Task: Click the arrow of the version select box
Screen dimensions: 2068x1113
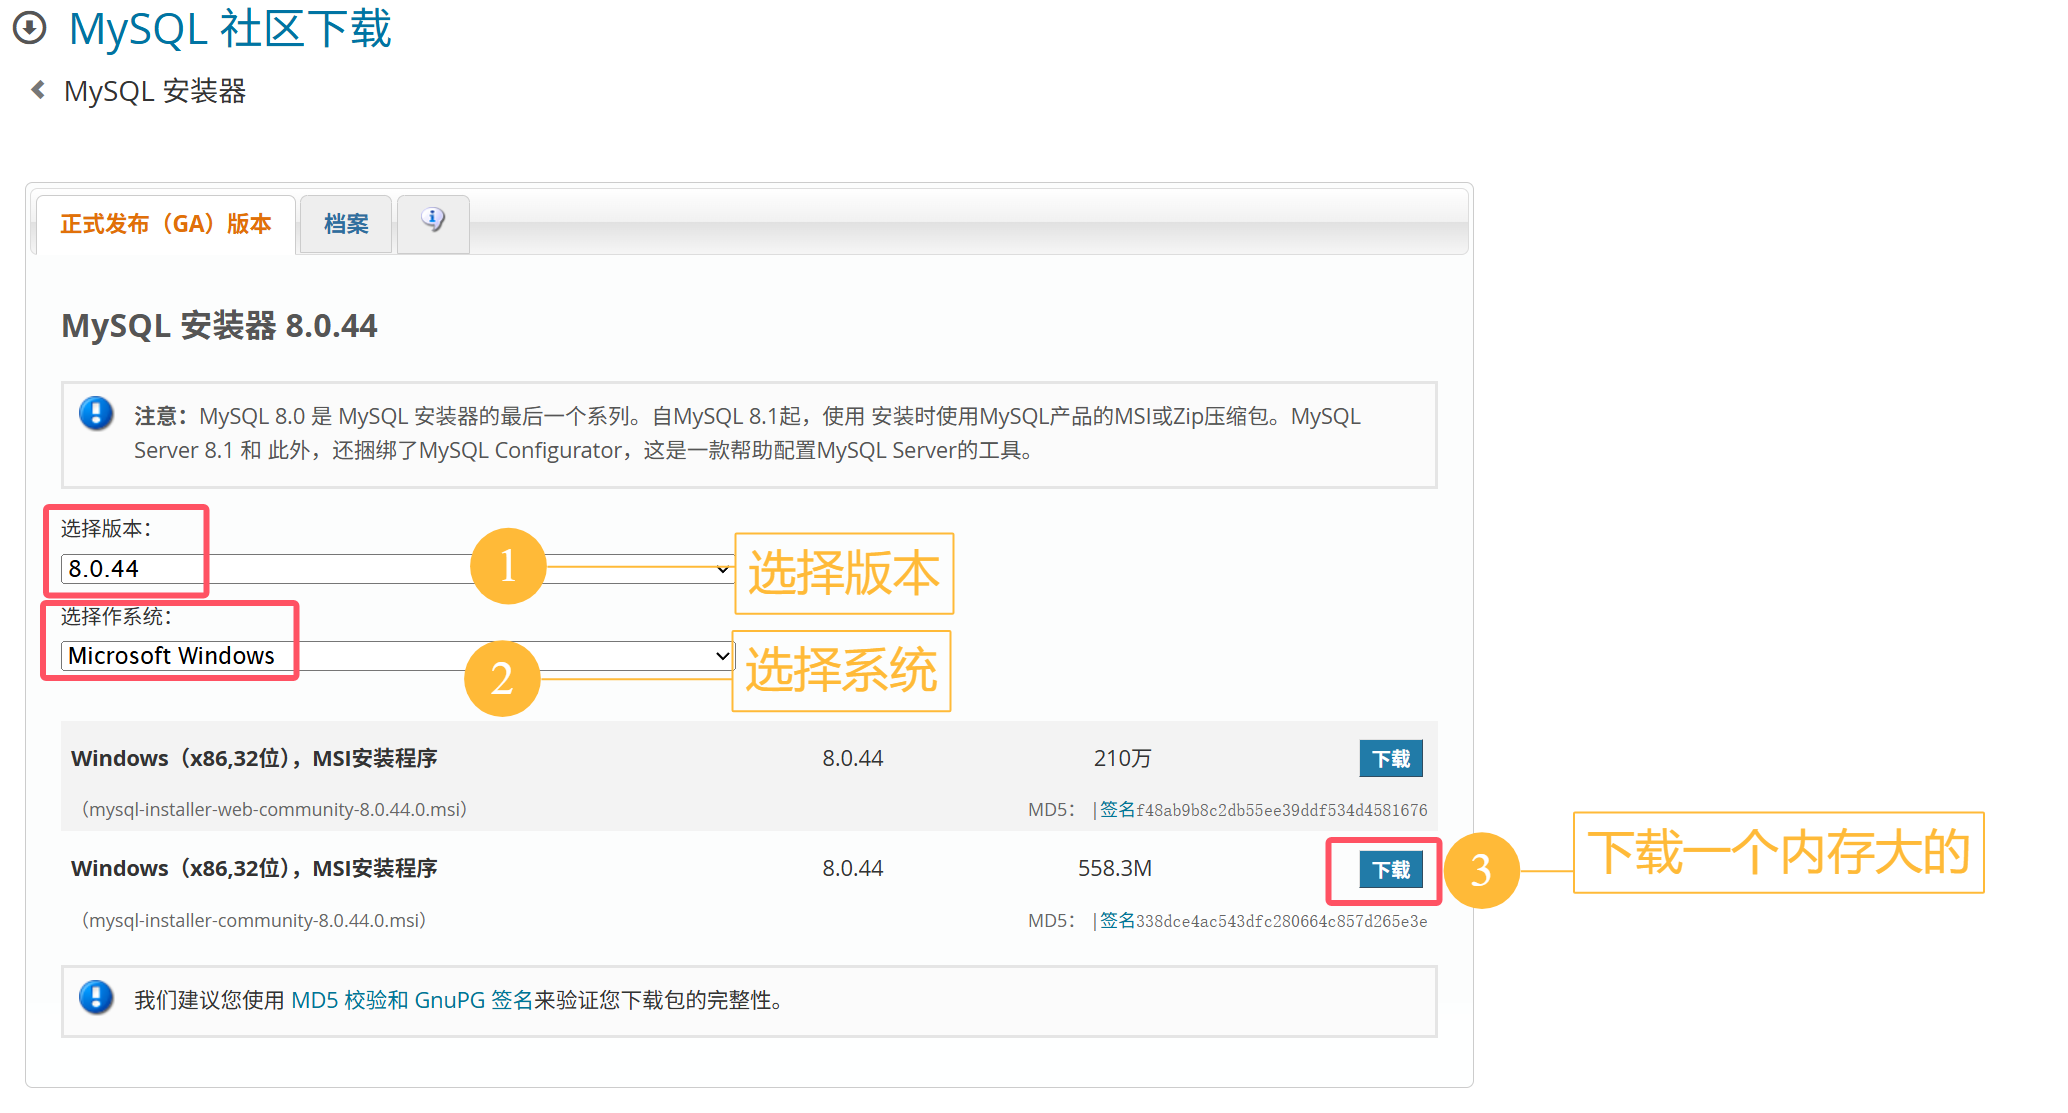Action: 722,569
